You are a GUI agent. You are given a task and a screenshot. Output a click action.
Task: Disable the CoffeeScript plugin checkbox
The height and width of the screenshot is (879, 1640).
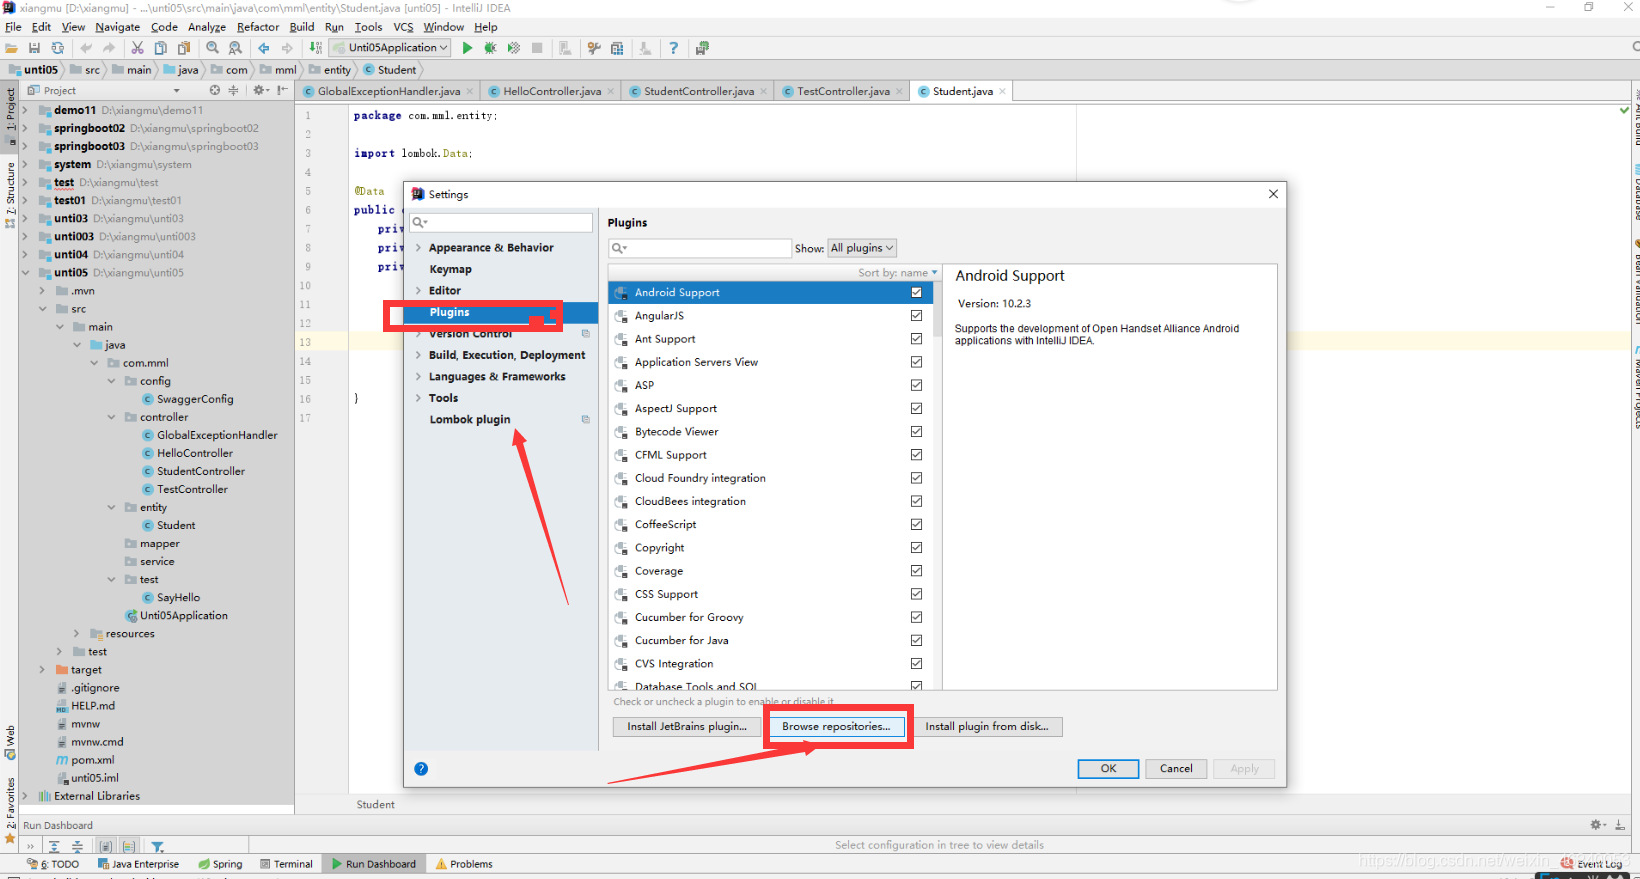coord(916,524)
